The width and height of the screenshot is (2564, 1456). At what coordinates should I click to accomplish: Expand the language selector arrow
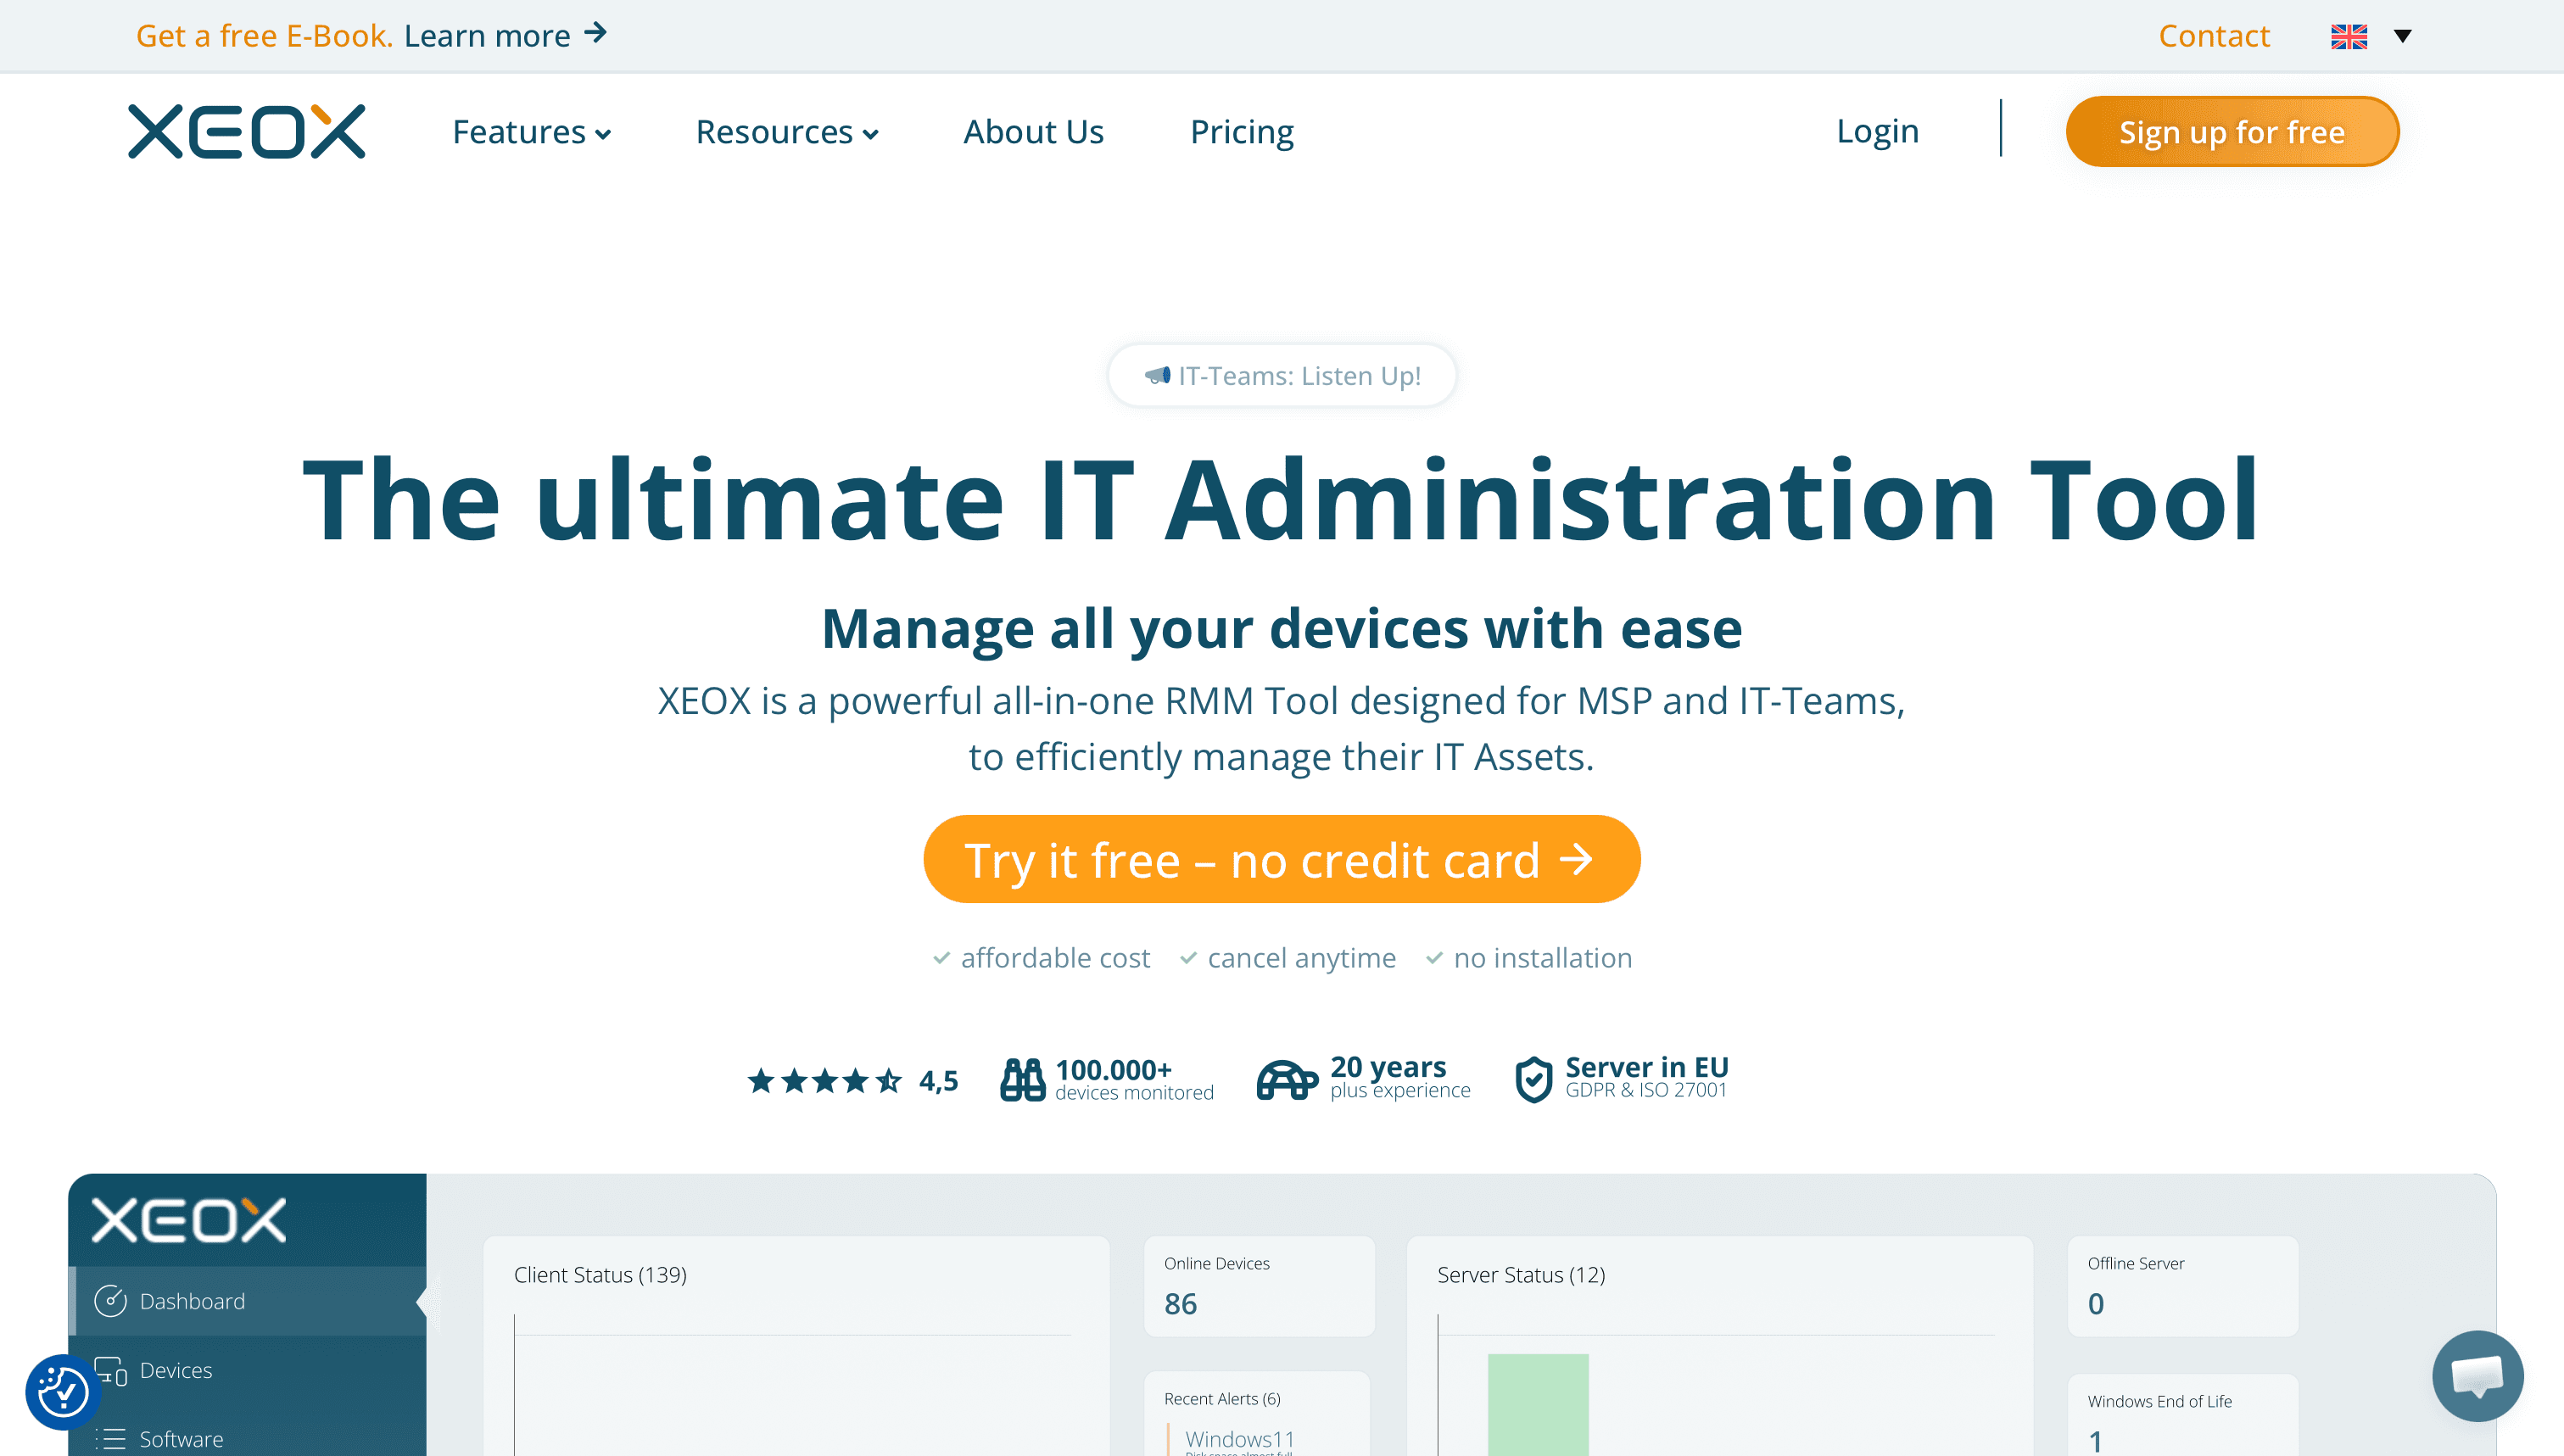click(2403, 36)
